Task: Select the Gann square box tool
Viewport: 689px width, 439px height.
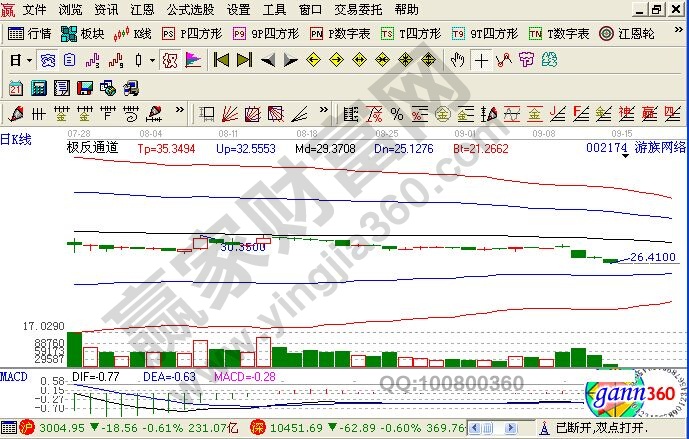Action: [x=252, y=114]
